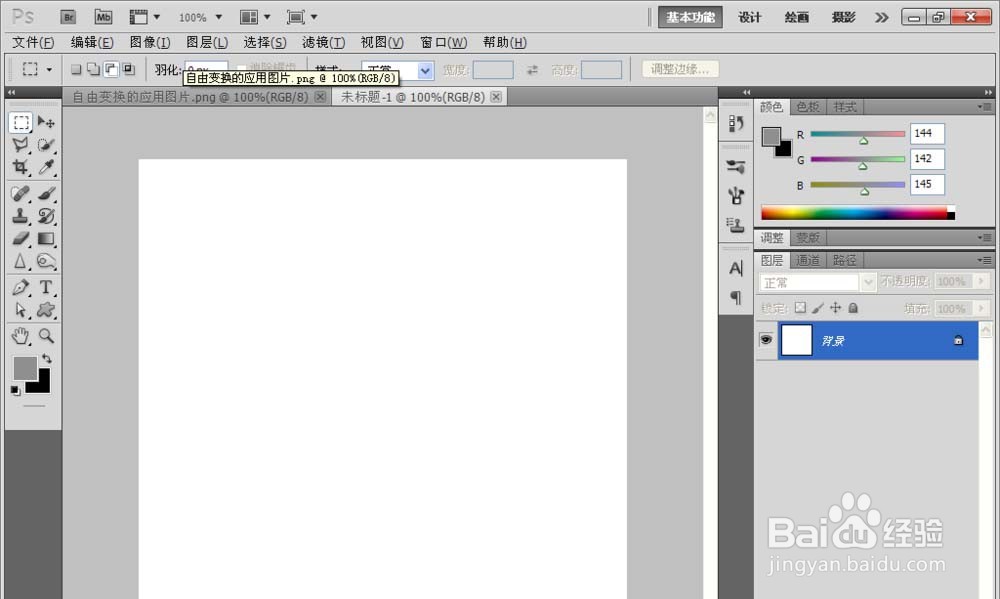Open the Paragraph panel icon
The height and width of the screenshot is (599, 1000).
click(x=736, y=297)
